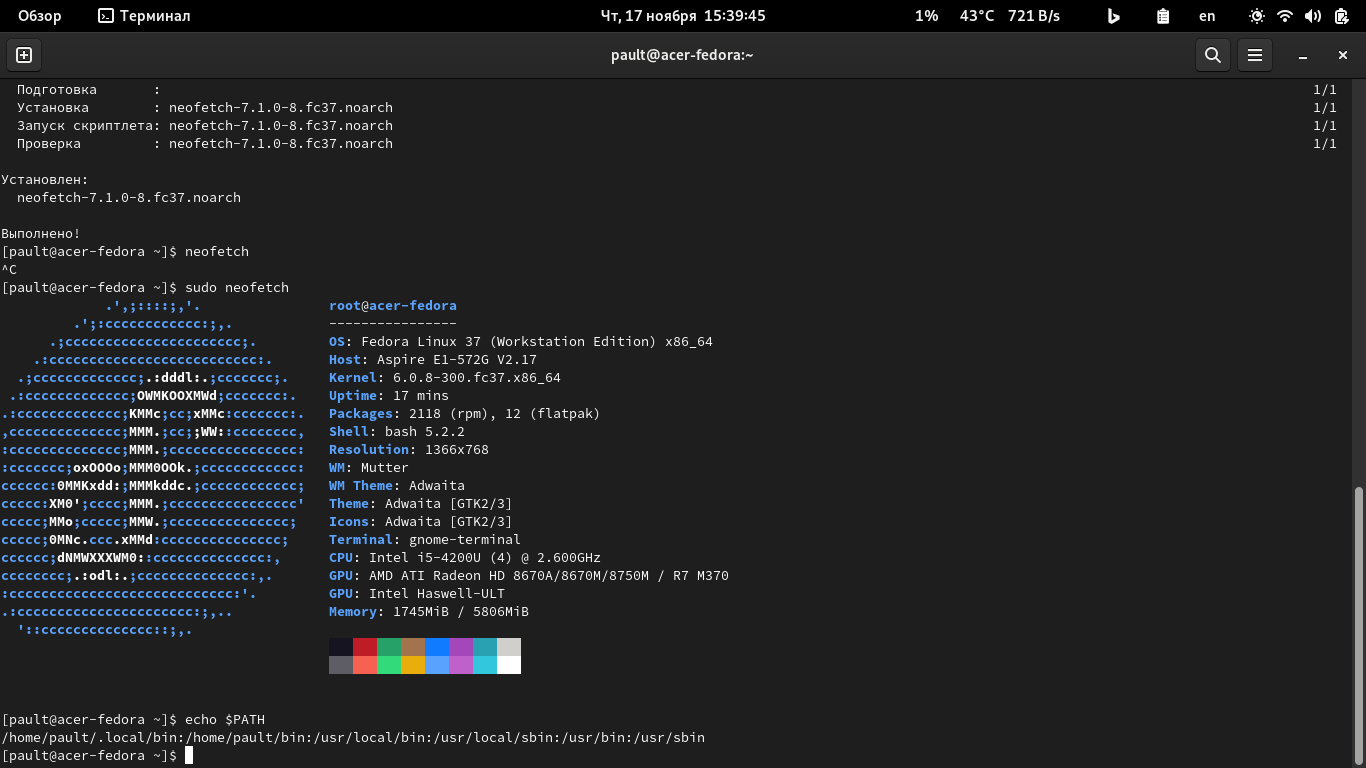1366x768 pixels.
Task: Click the white color block in neofetch palette
Action: point(509,665)
